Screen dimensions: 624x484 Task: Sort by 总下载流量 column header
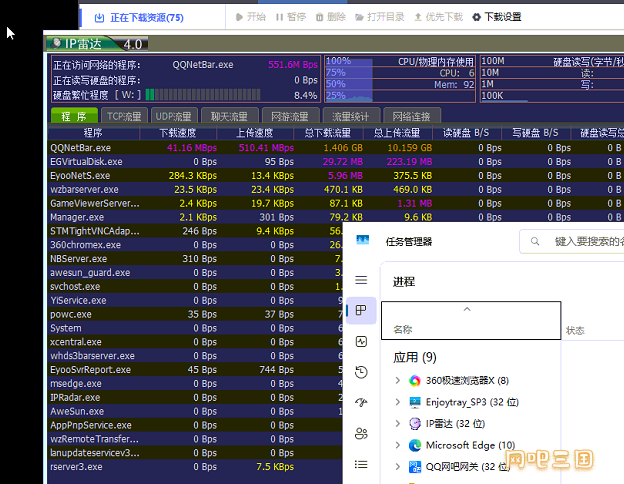point(328,133)
